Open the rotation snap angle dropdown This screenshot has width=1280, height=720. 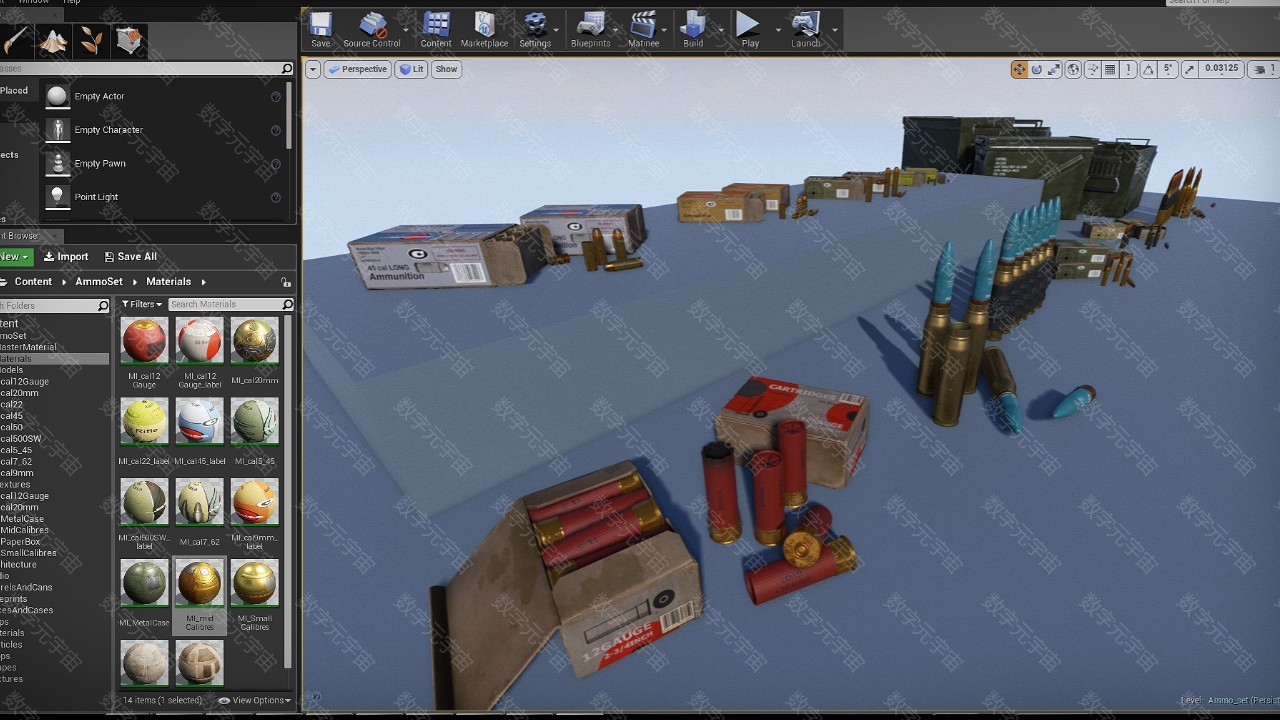pyautogui.click(x=1167, y=69)
